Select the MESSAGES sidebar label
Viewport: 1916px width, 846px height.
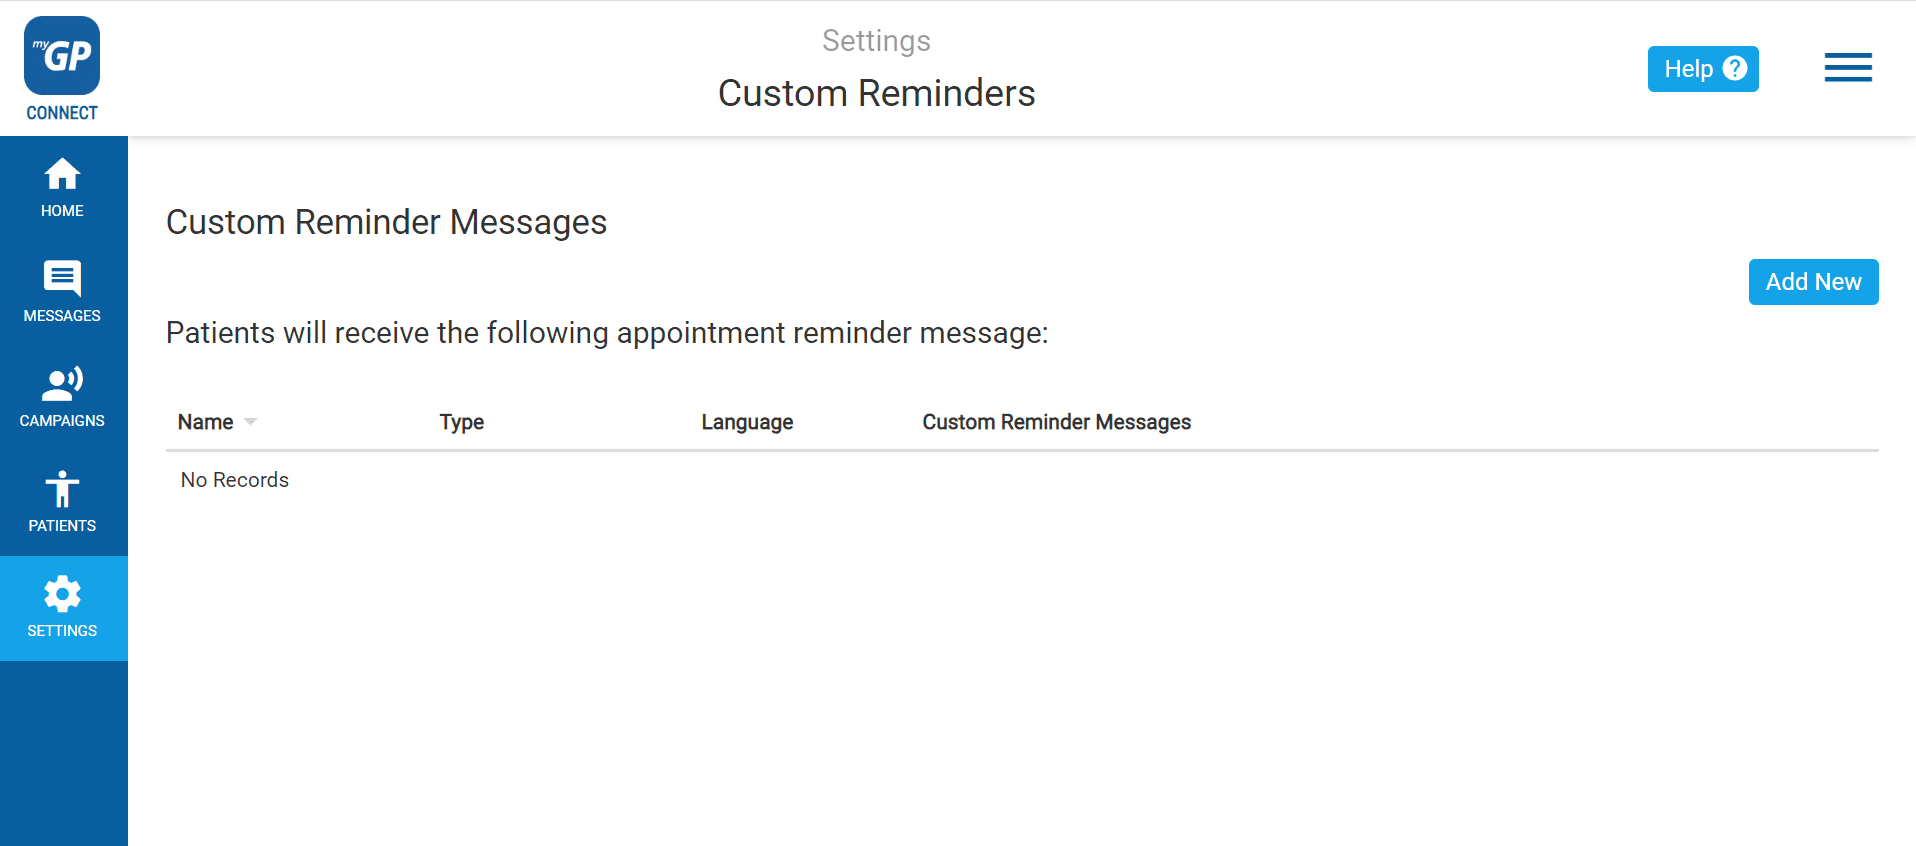coord(62,316)
